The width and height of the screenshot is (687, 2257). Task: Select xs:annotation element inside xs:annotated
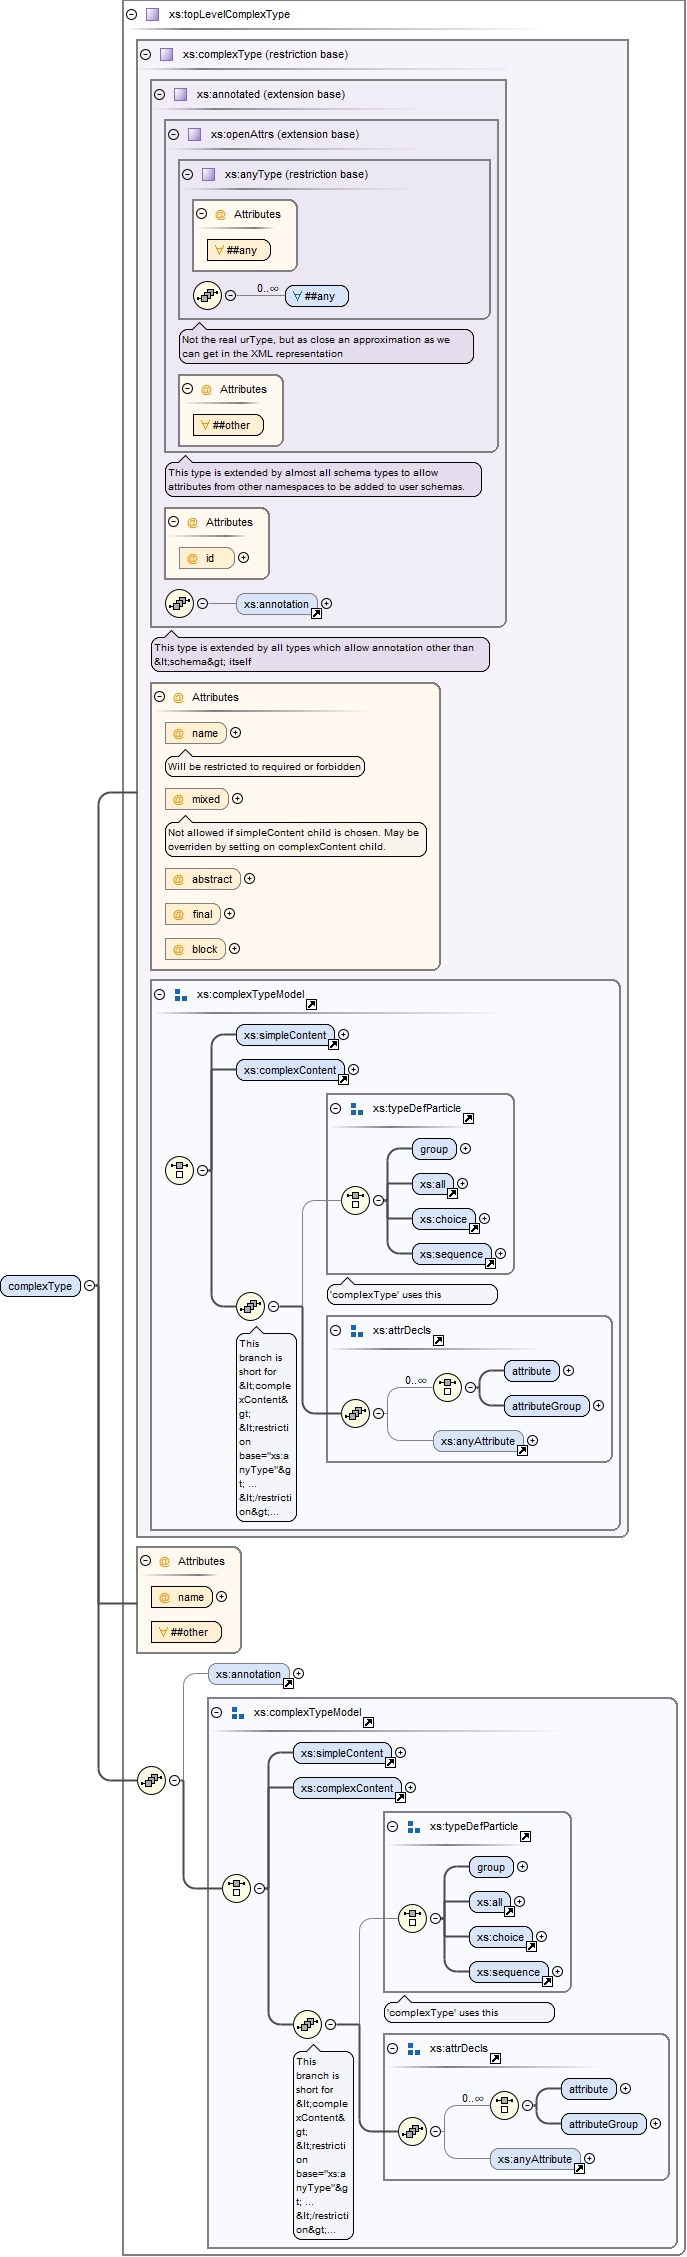tap(277, 604)
